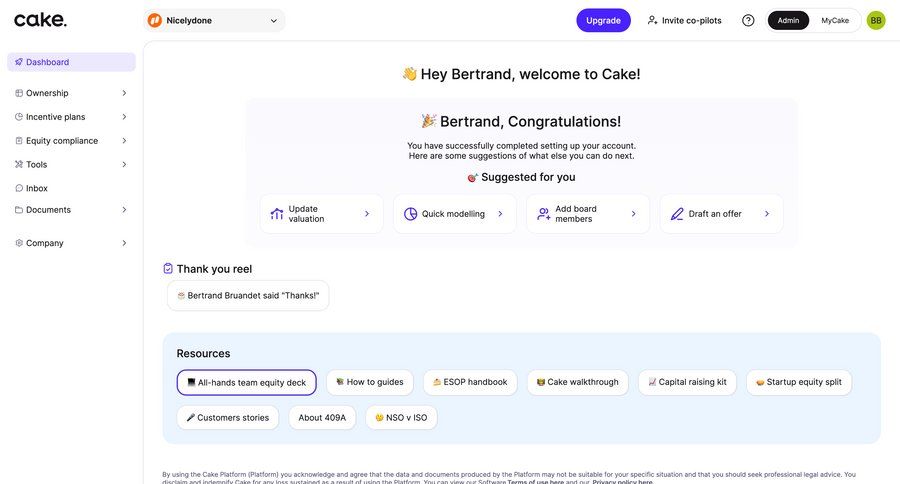
Task: Click the Draft an offer pen icon
Action: [677, 214]
